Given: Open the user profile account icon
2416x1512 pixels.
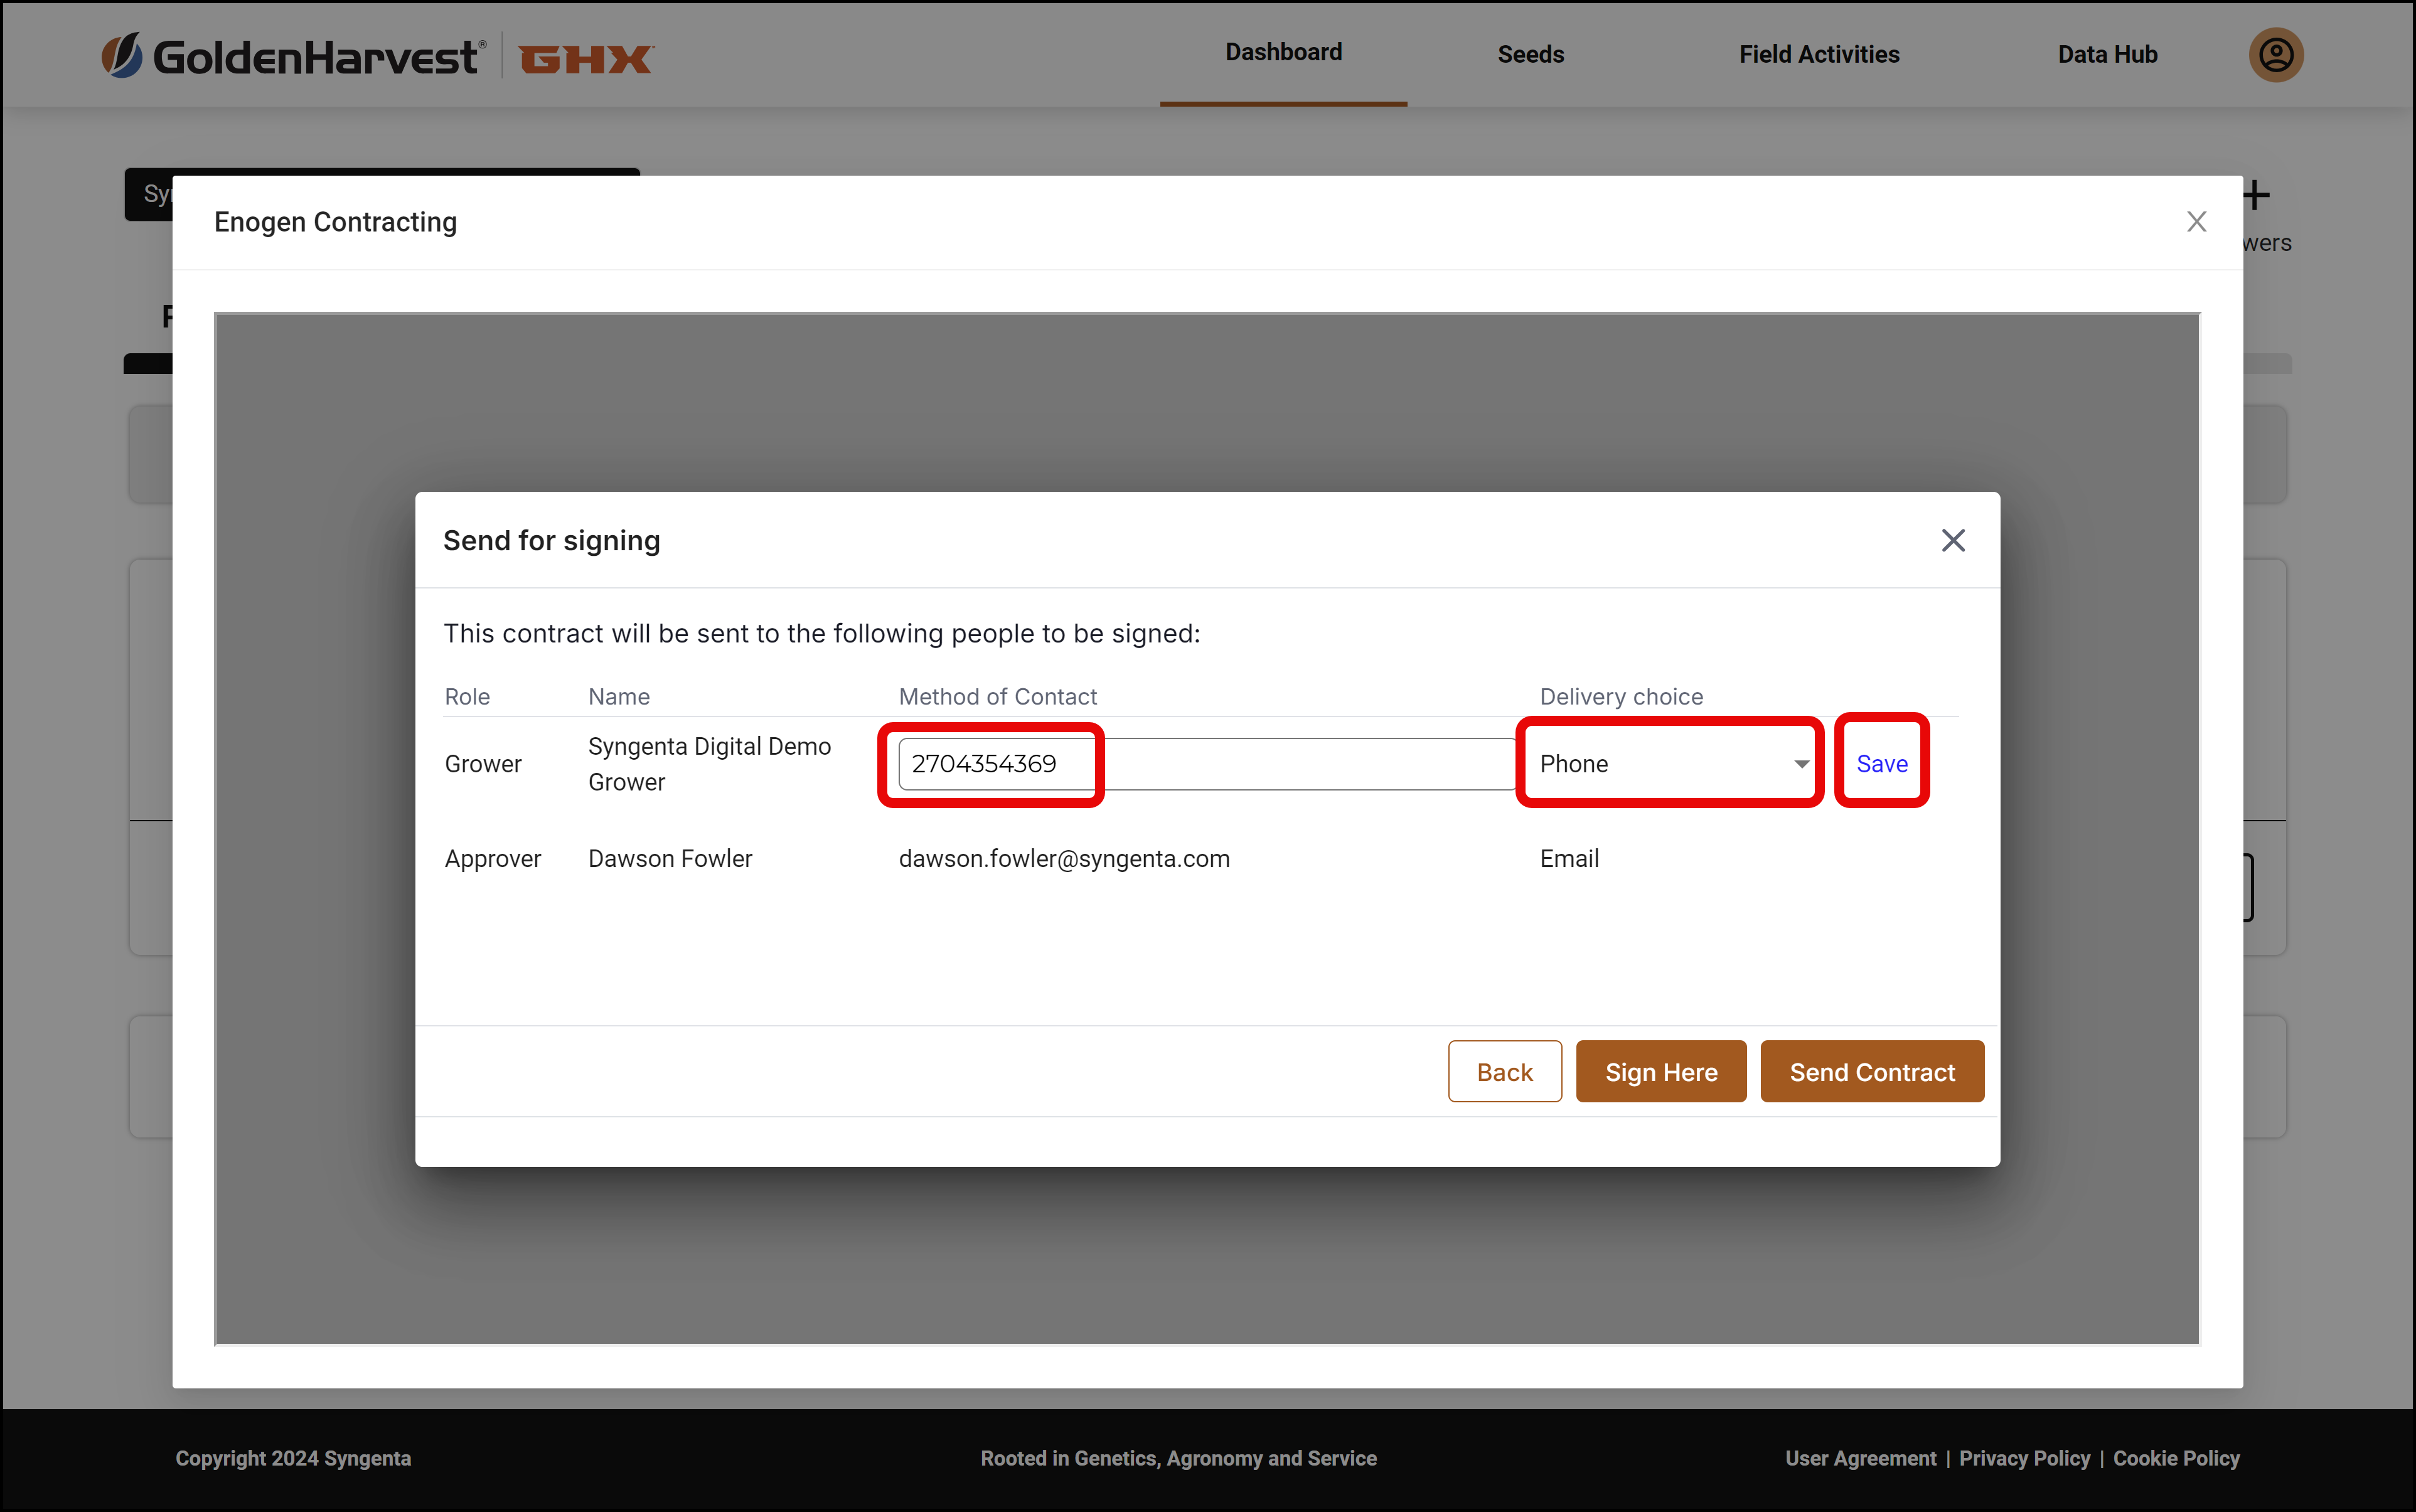Looking at the screenshot, I should coord(2276,54).
